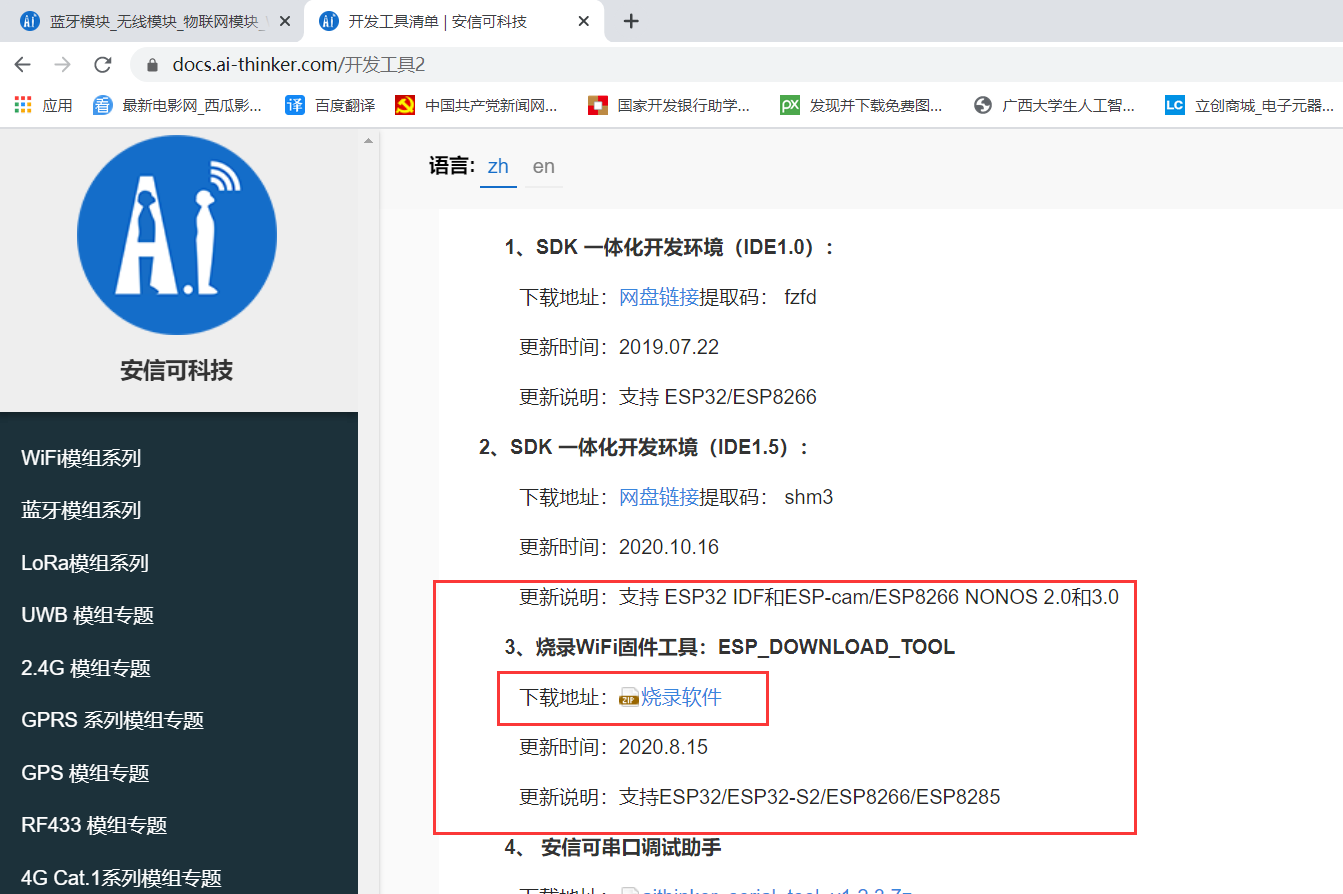1343x894 pixels.
Task: Click the update date 2019.07.22
Action: [x=669, y=347]
